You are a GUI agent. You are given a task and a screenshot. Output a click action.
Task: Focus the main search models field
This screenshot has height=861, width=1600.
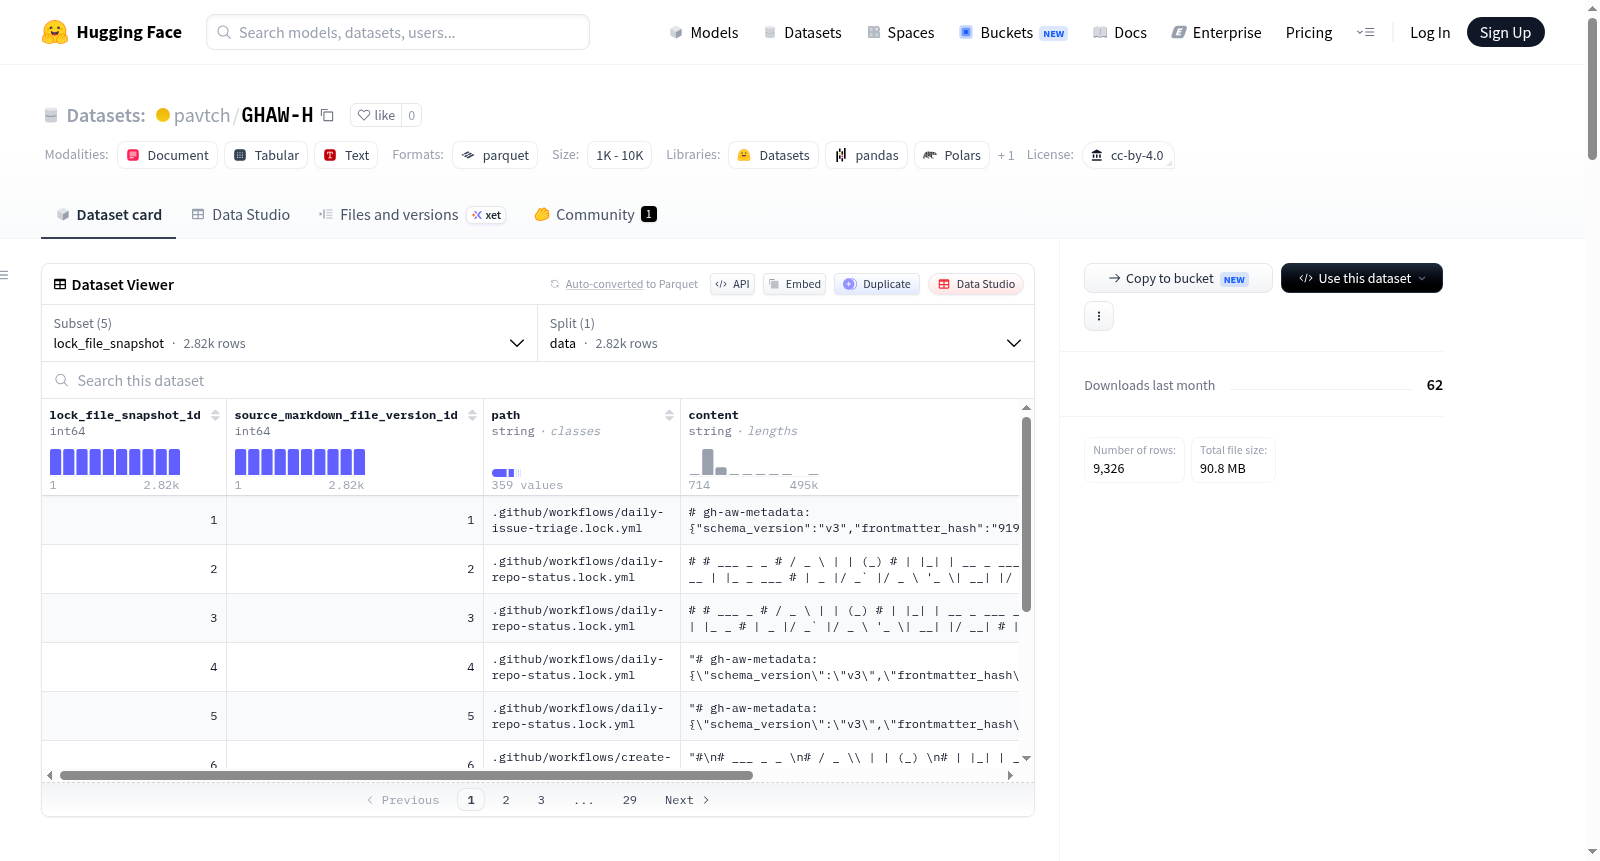[398, 32]
